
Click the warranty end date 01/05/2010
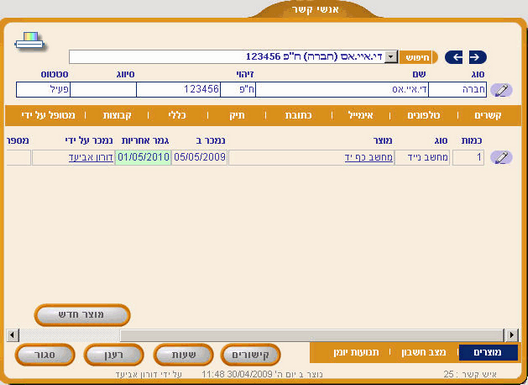pyautogui.click(x=143, y=158)
